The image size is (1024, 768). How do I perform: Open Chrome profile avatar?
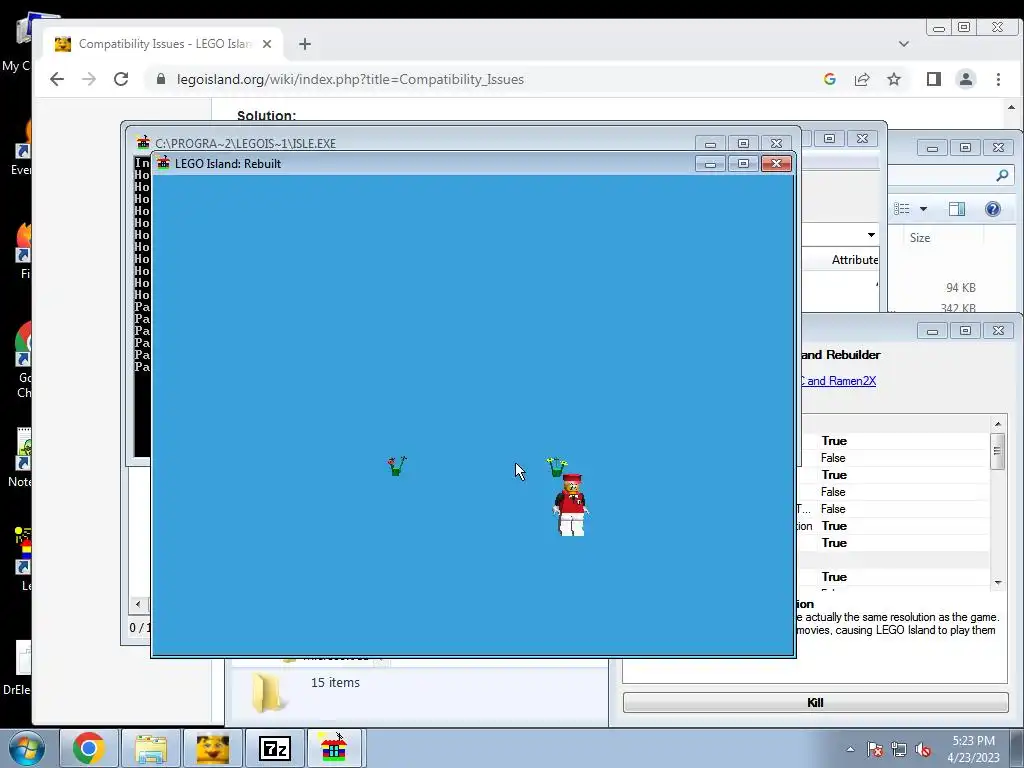click(965, 79)
